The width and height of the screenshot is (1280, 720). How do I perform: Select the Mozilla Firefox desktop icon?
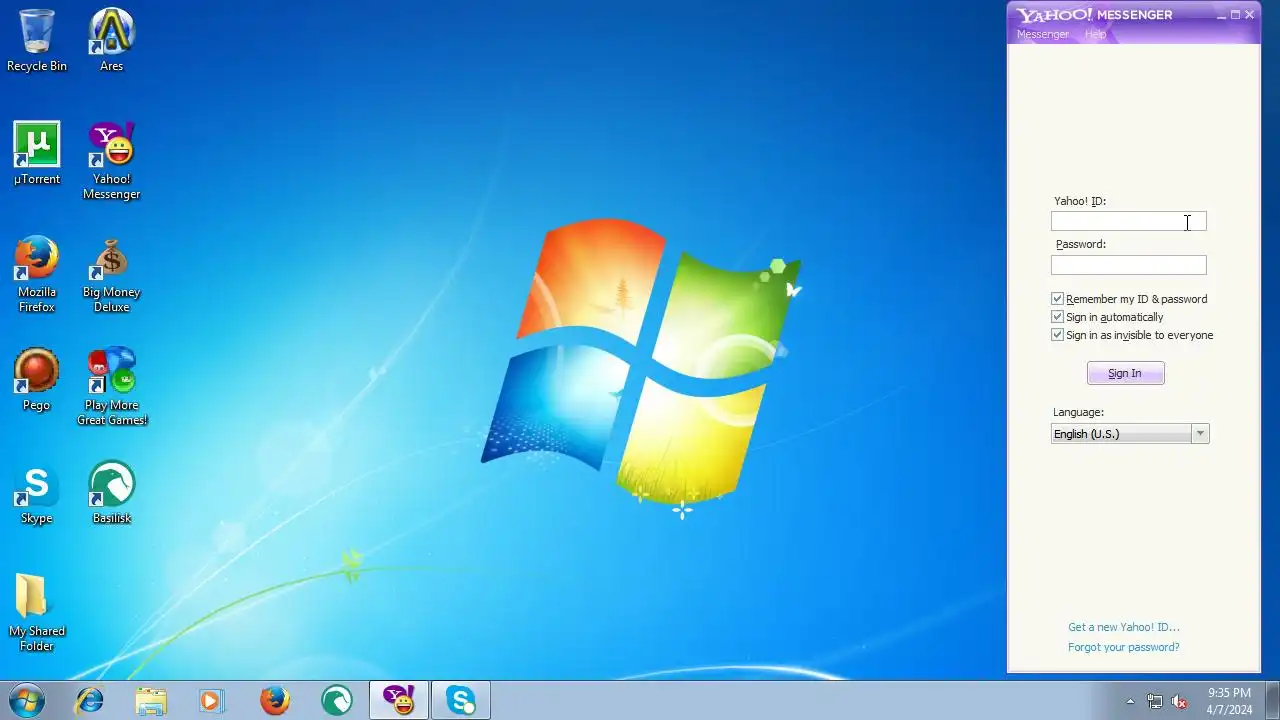pos(37,273)
